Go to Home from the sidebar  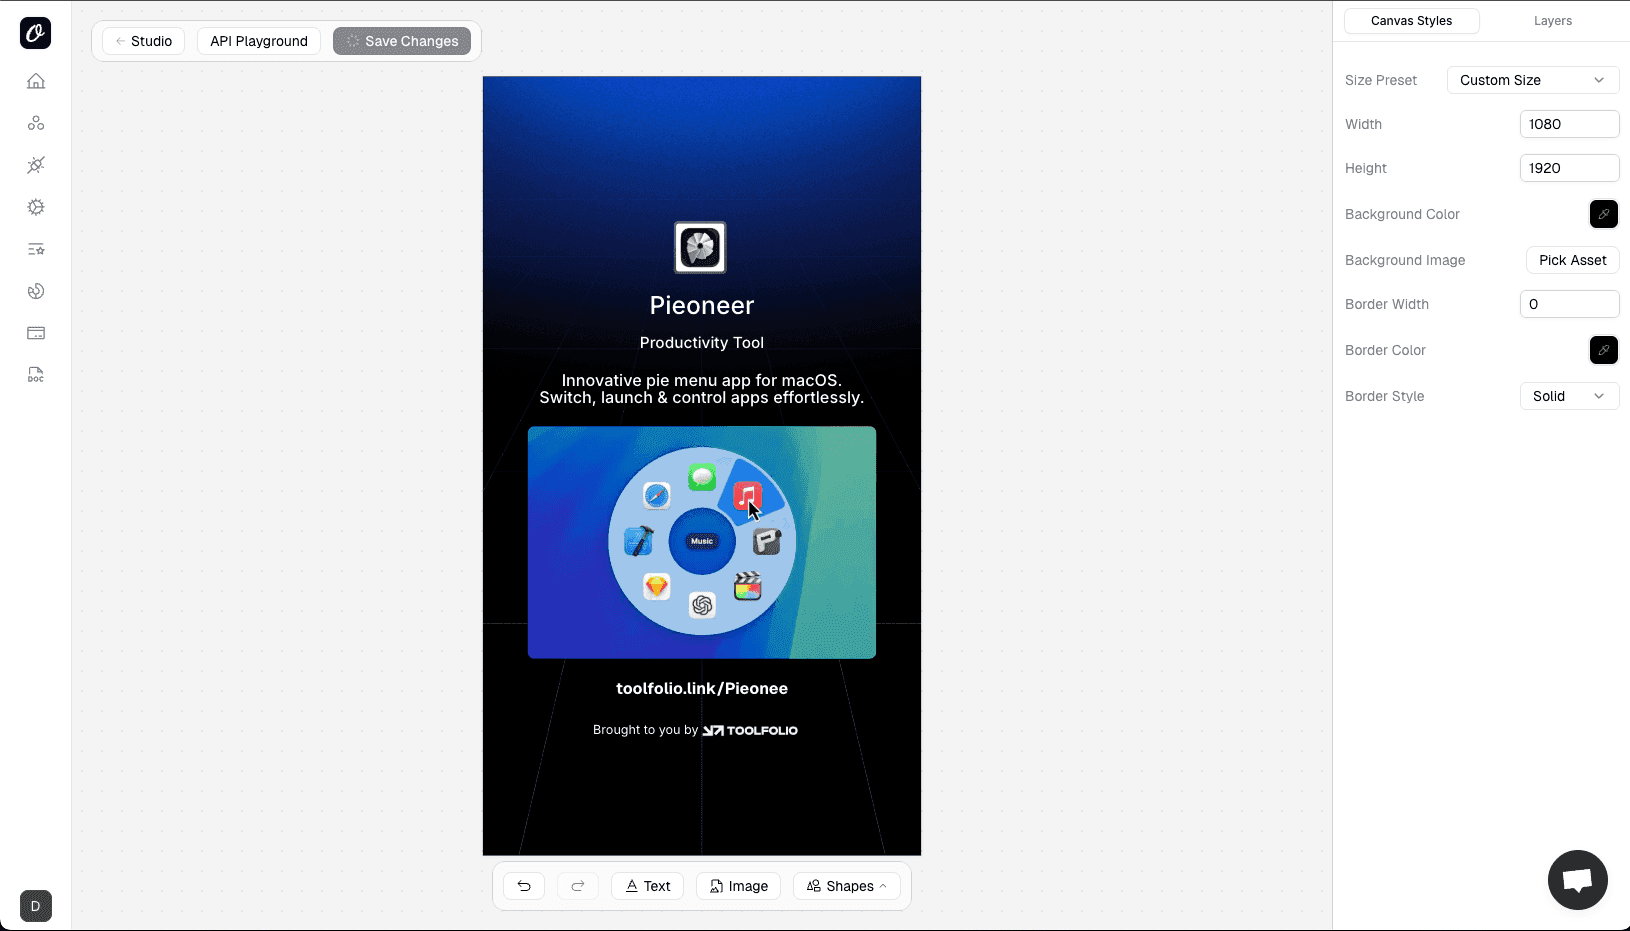pyautogui.click(x=36, y=81)
